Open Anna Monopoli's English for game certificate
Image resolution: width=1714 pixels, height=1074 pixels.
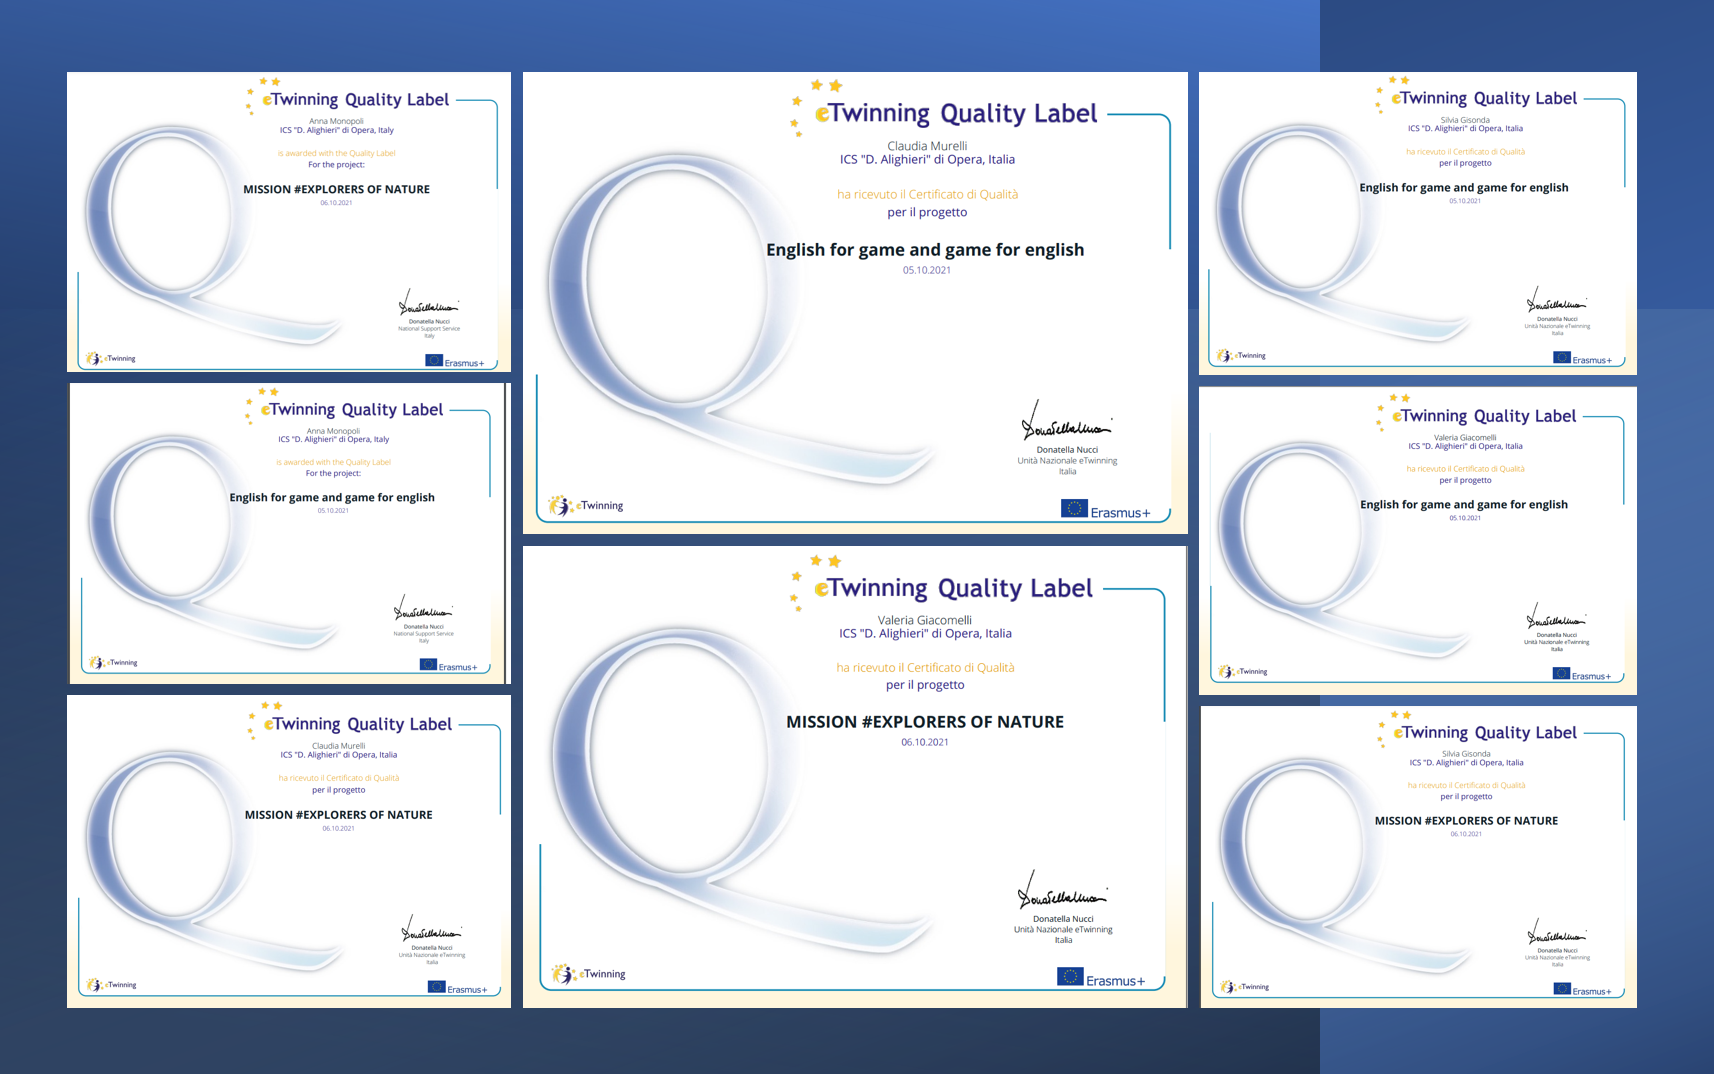289,533
